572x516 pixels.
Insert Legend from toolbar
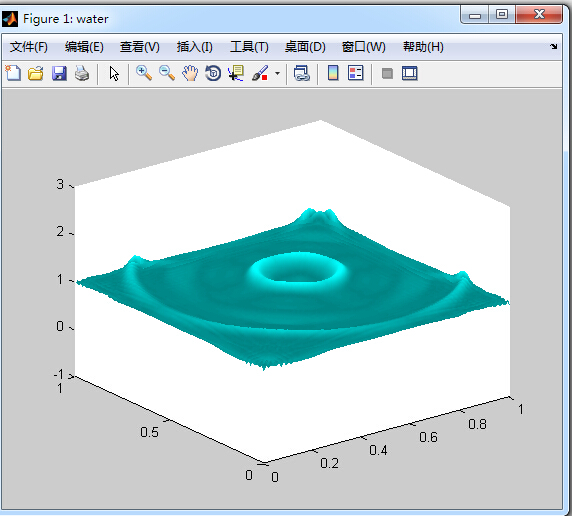[x=355, y=73]
